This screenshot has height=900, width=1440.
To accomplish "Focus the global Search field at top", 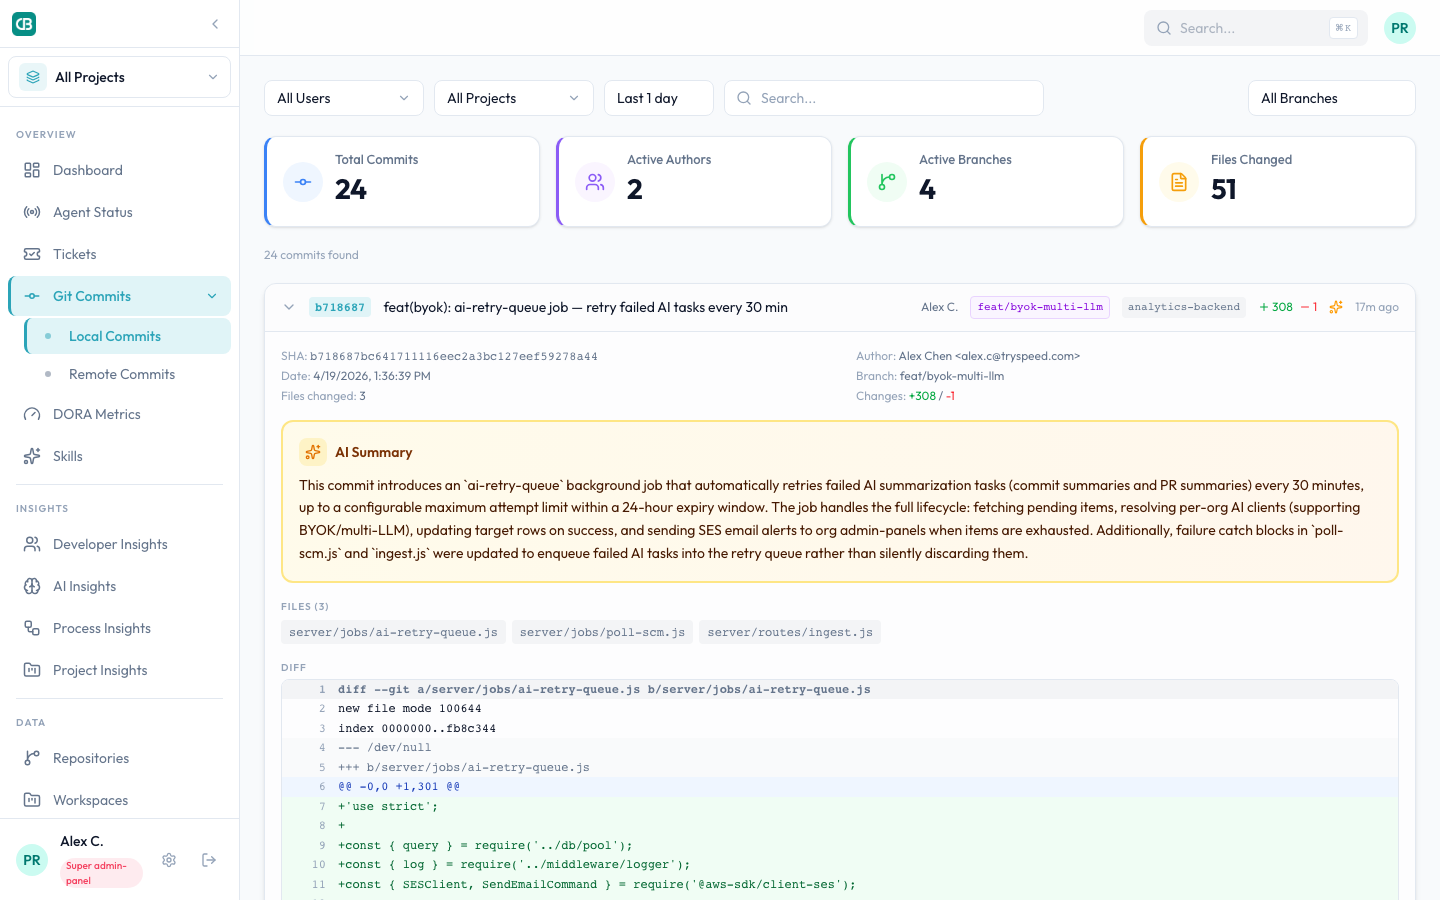I will (x=1256, y=28).
